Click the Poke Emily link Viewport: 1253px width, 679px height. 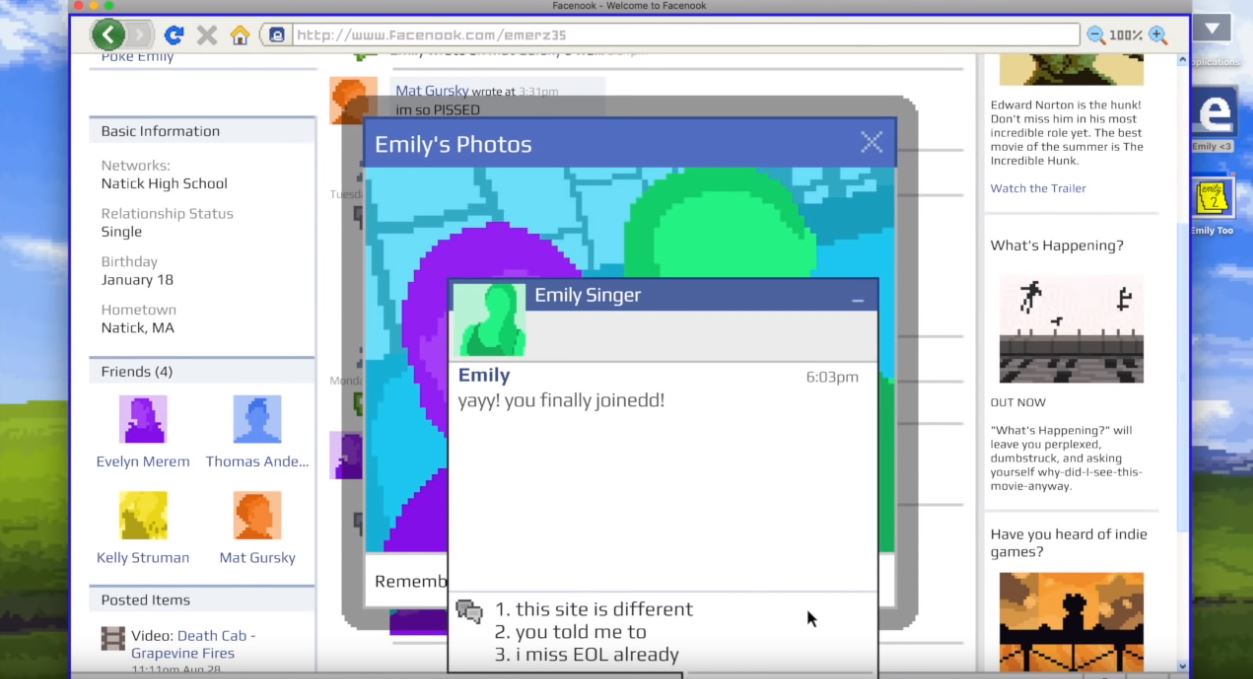pyautogui.click(x=137, y=56)
